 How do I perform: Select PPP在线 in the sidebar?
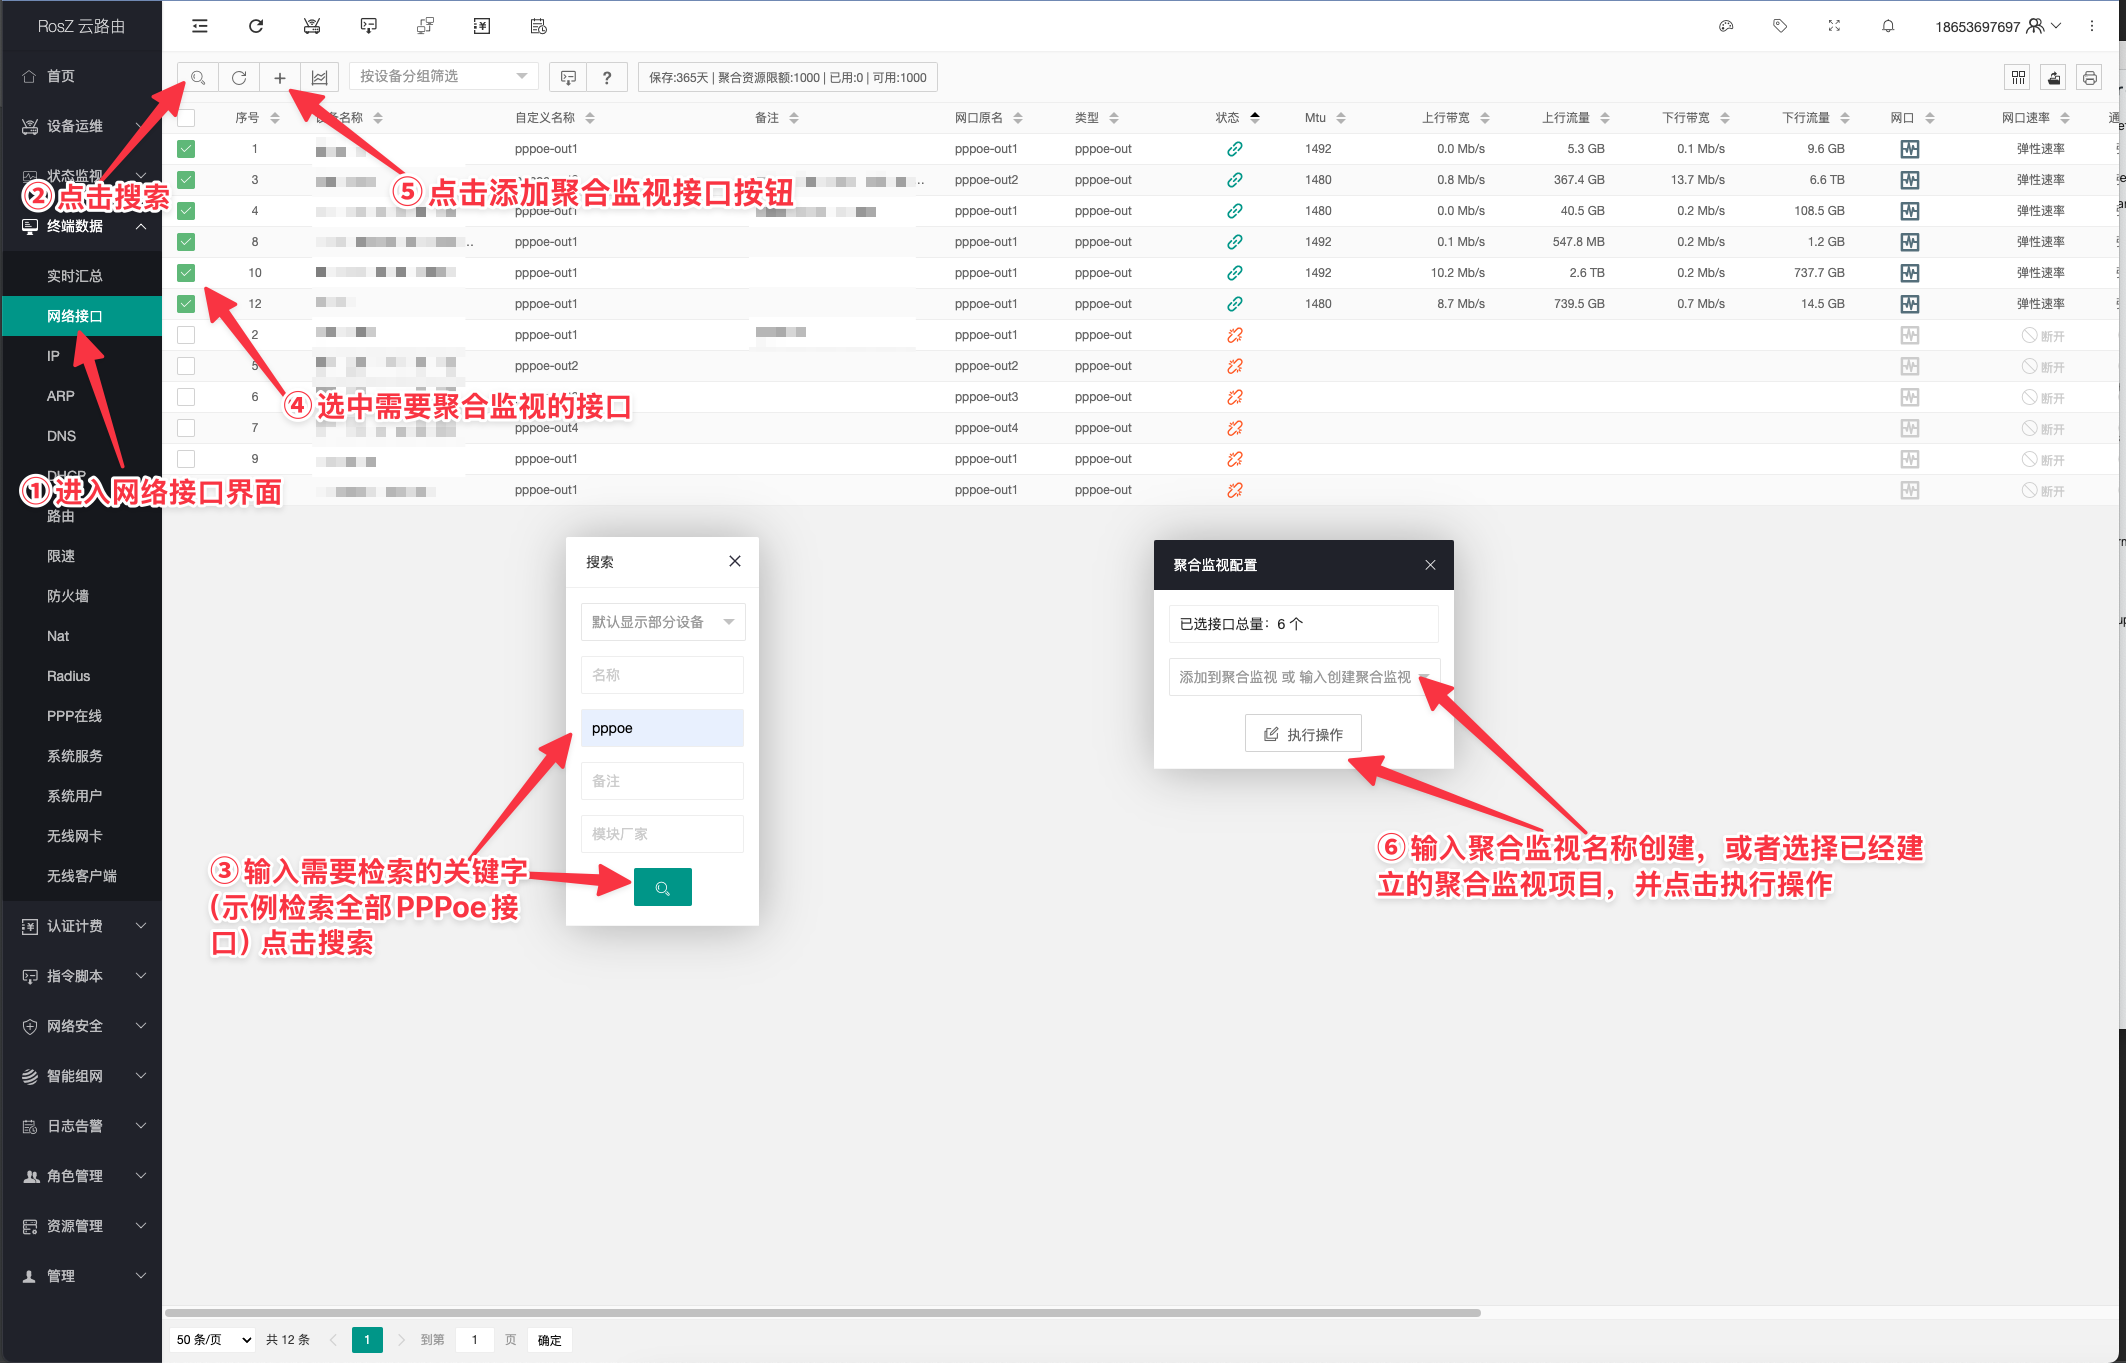pos(74,716)
